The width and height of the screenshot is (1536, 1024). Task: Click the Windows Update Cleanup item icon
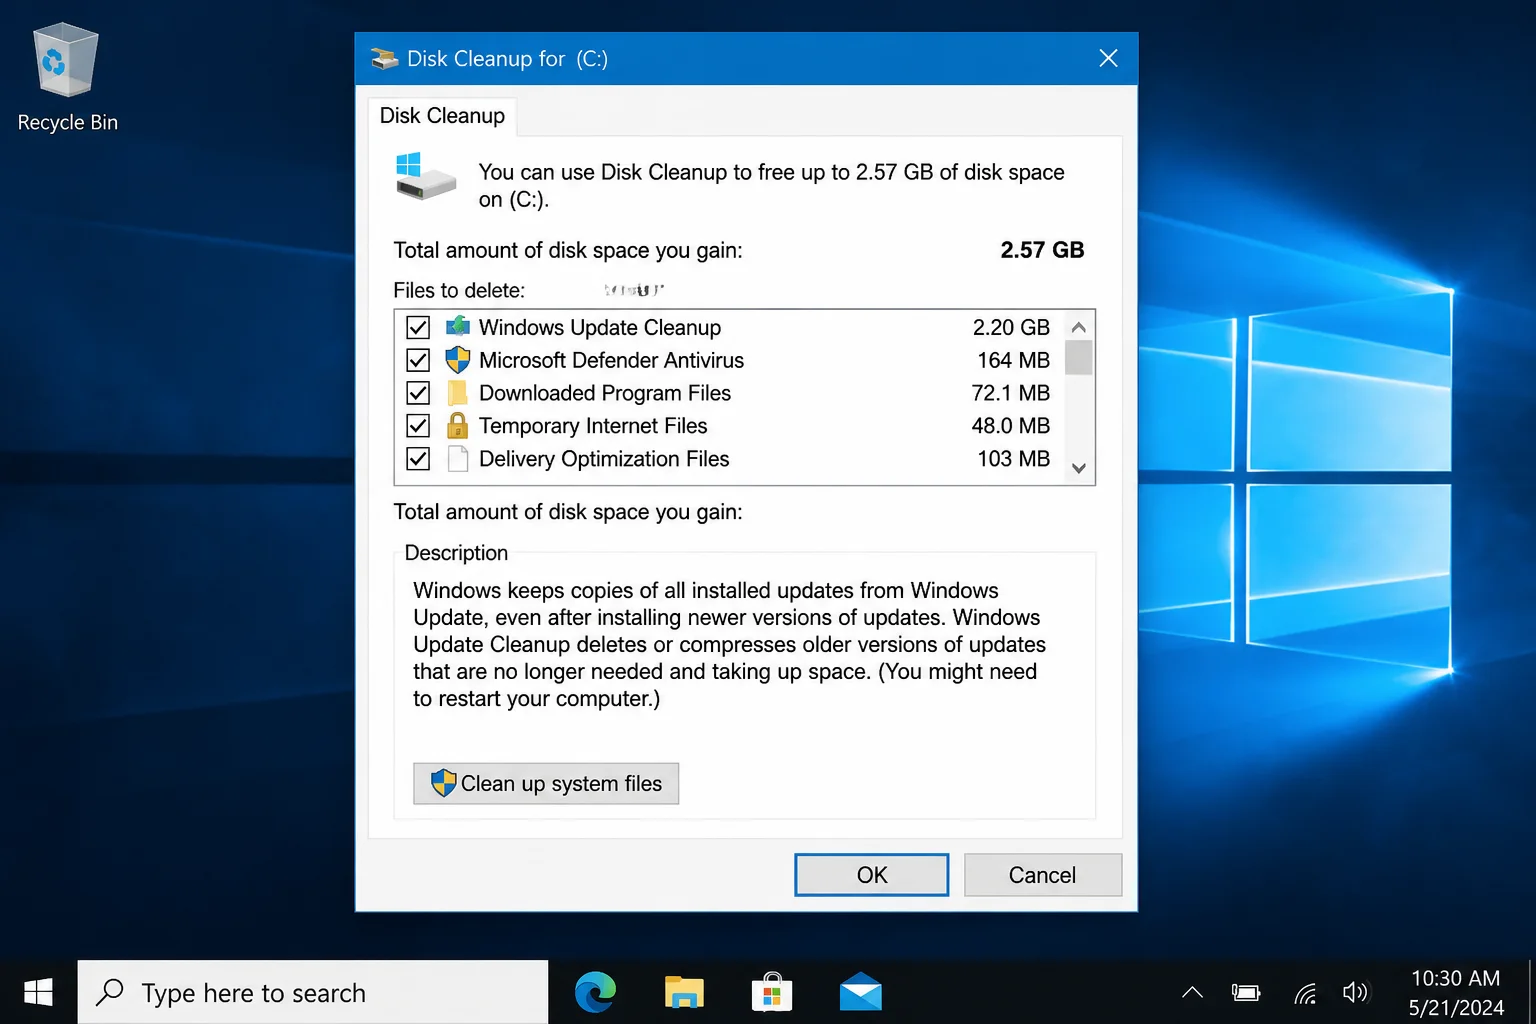pos(457,327)
